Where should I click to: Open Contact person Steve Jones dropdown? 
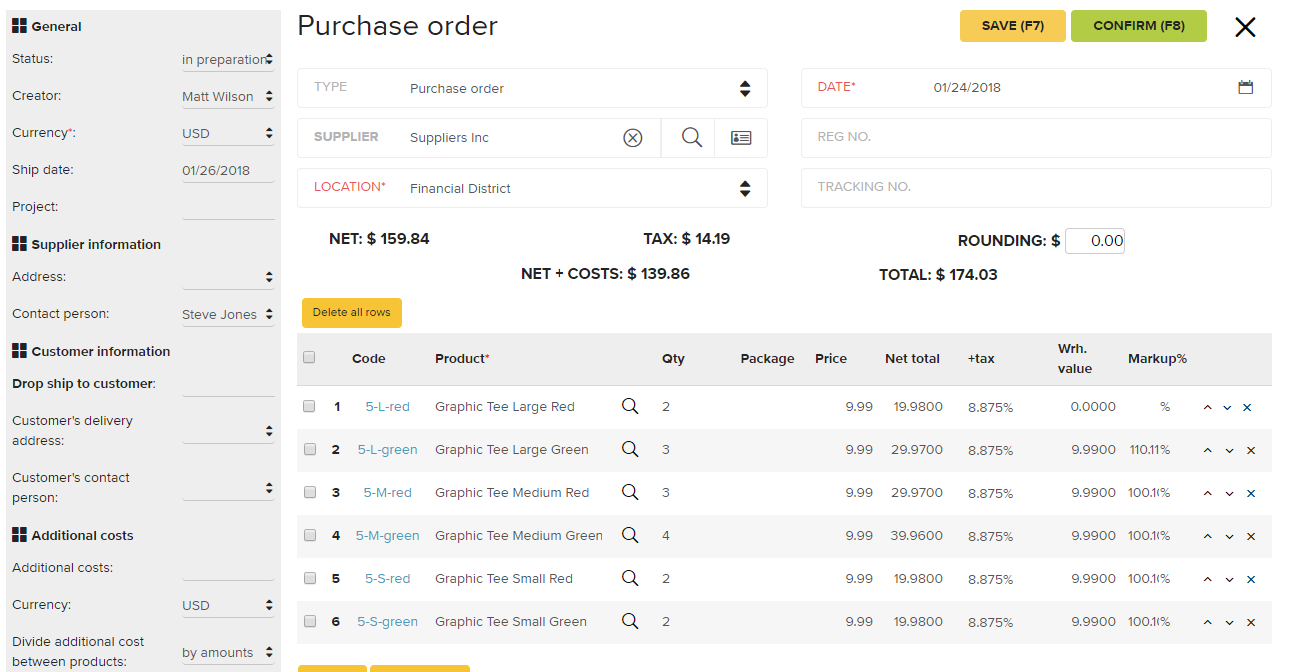point(228,315)
